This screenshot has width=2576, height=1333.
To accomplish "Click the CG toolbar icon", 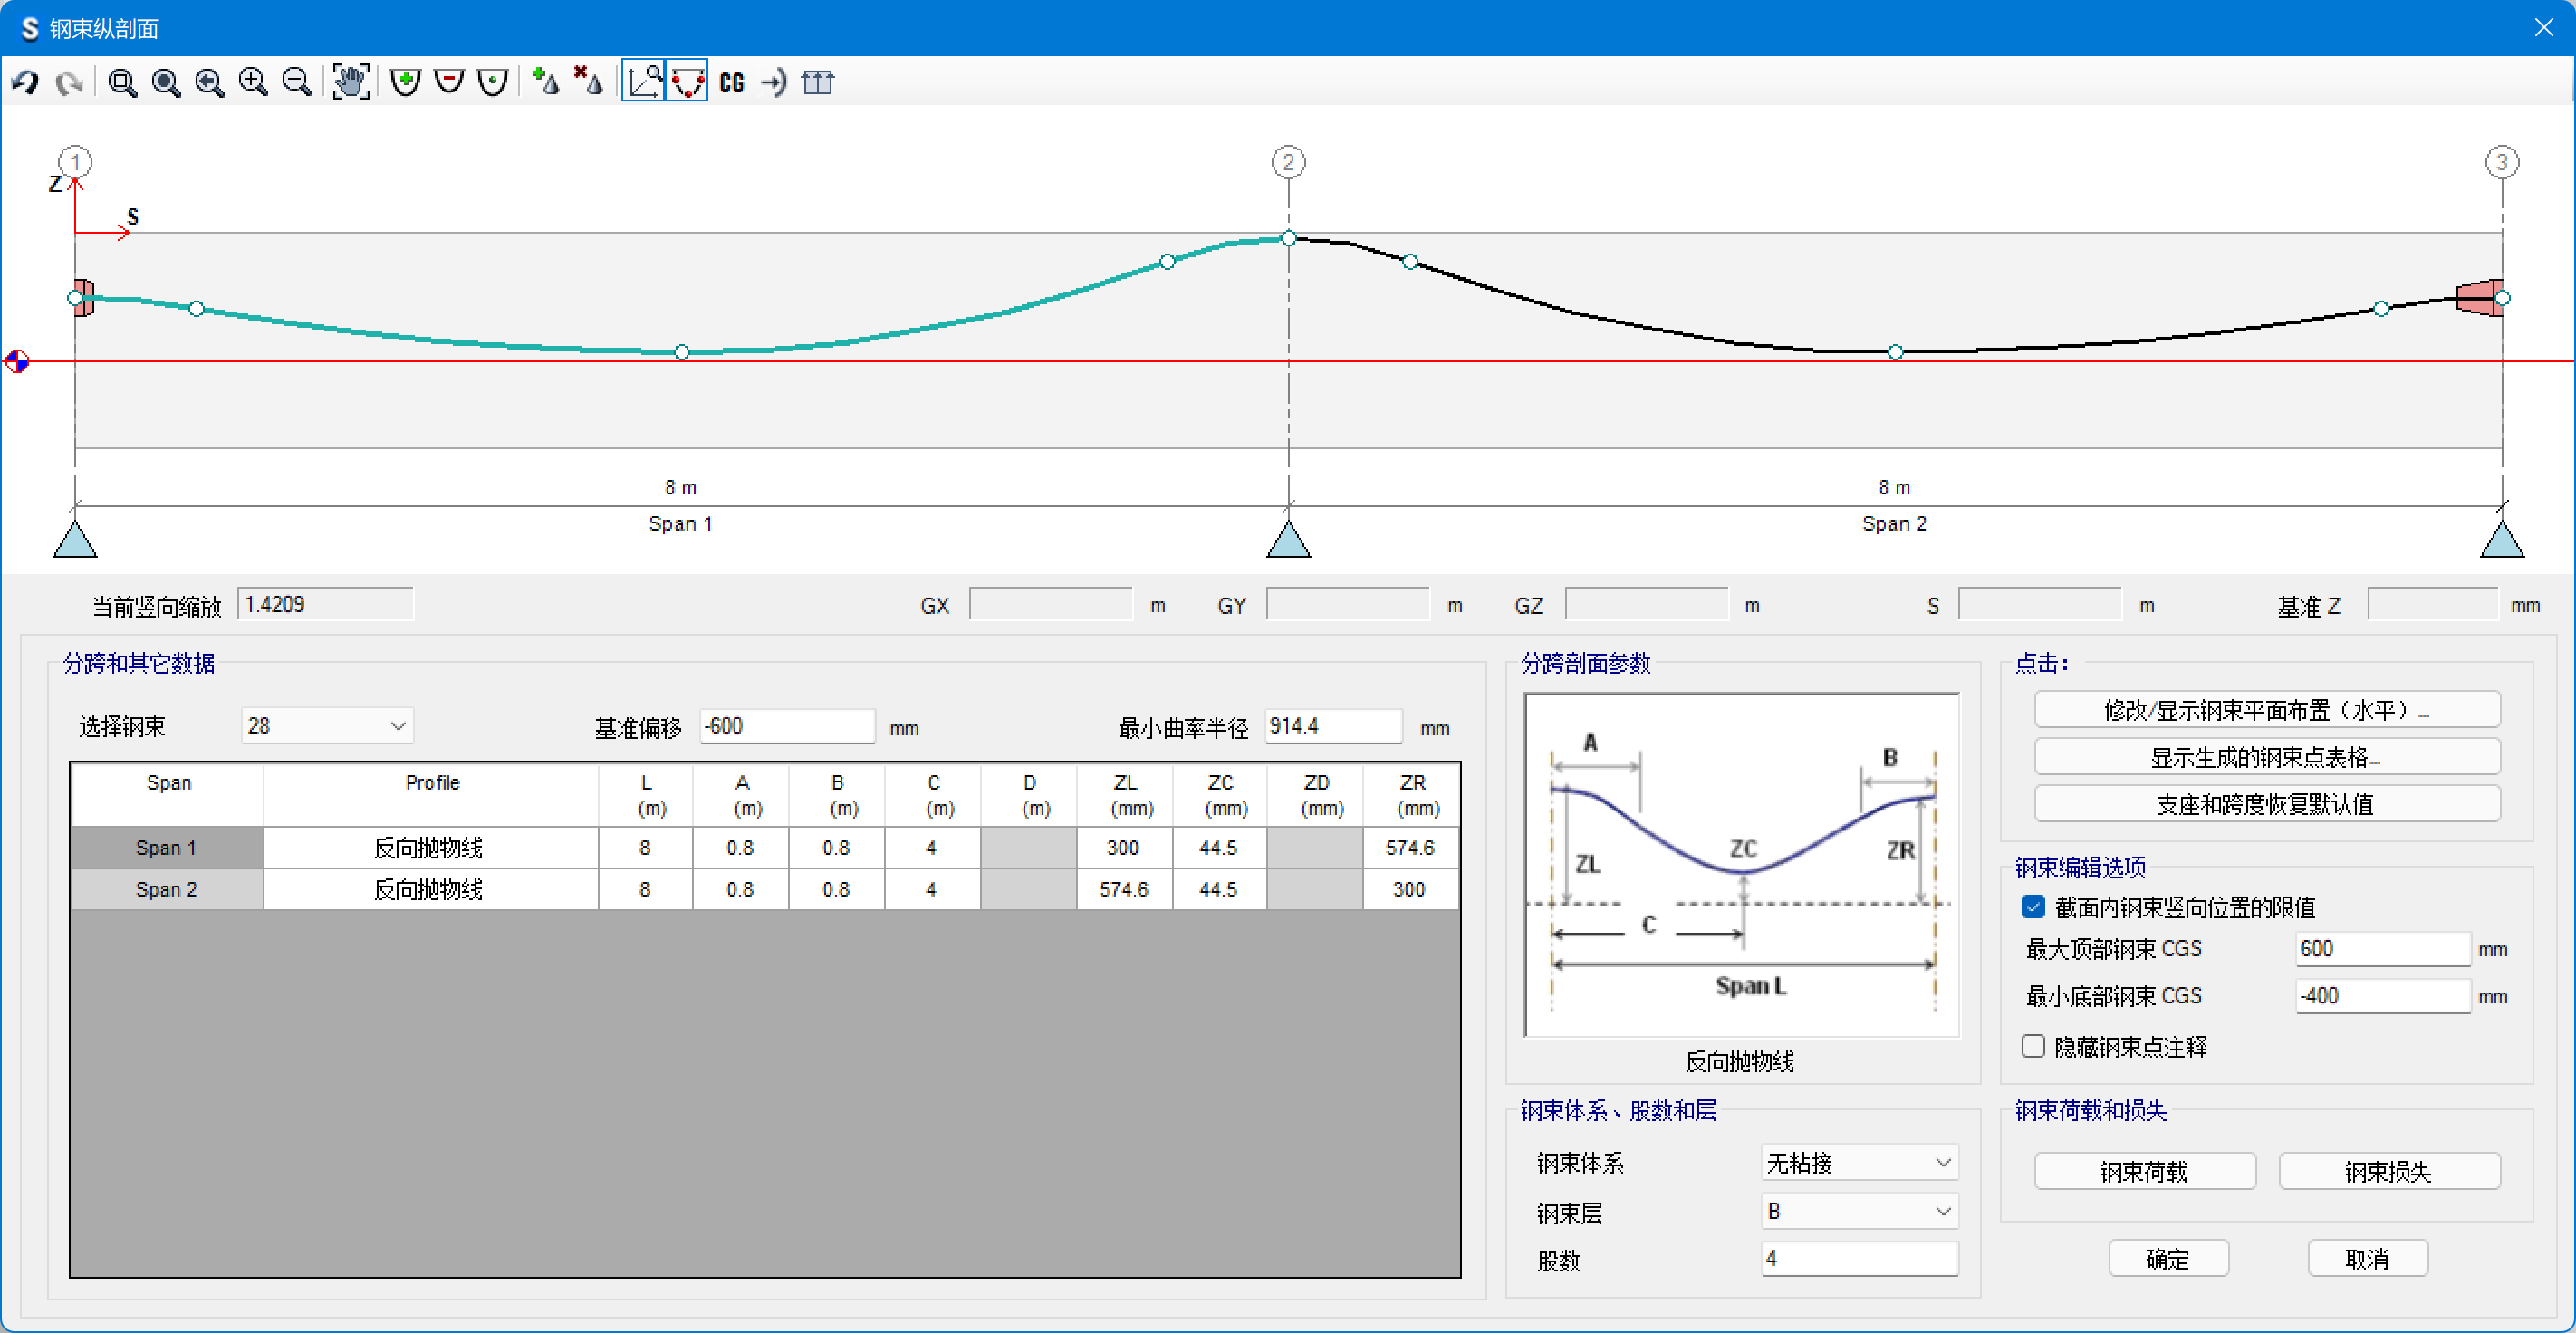I will point(732,82).
